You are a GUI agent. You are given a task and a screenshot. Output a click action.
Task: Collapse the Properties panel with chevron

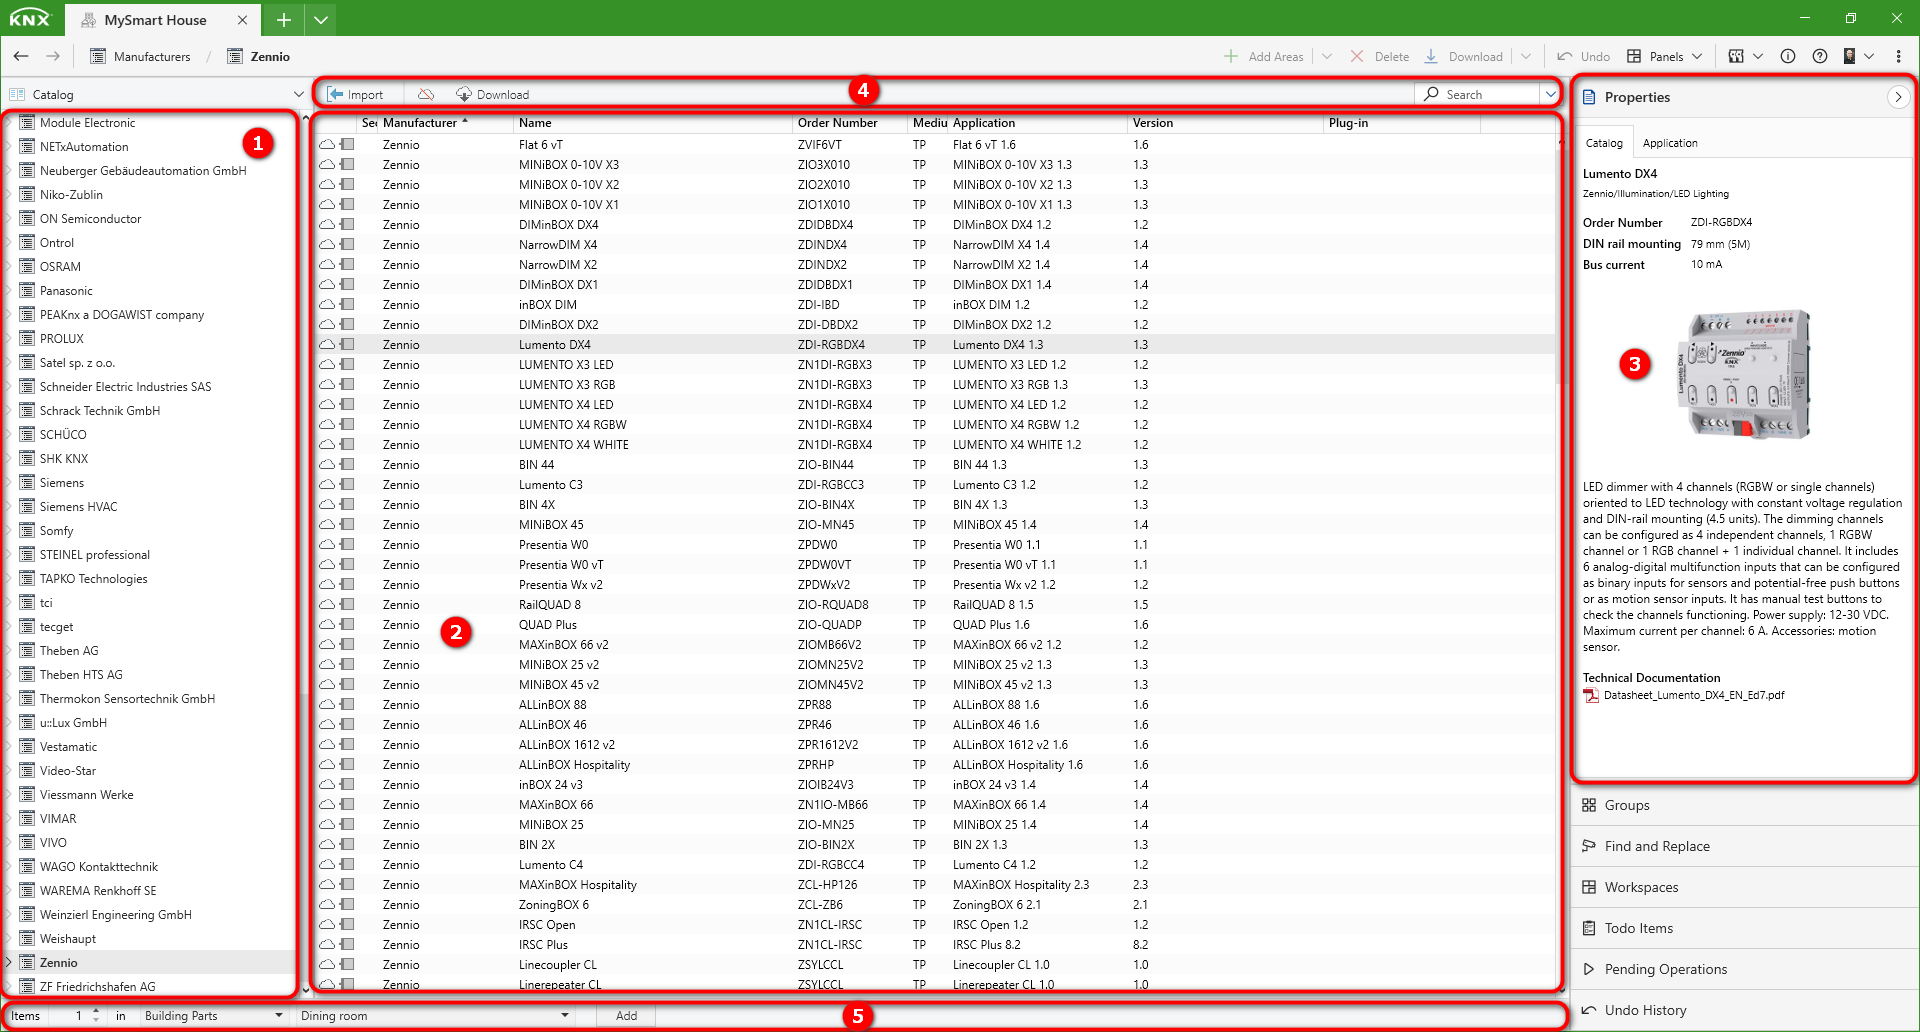coord(1897,97)
